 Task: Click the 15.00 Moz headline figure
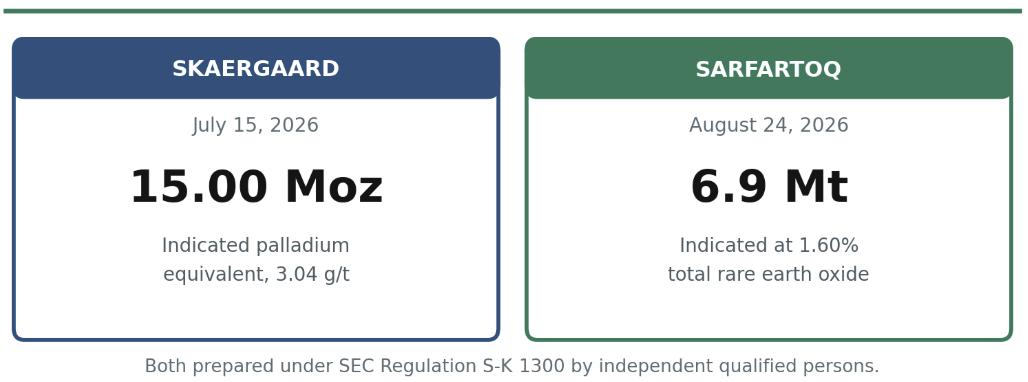coord(256,187)
